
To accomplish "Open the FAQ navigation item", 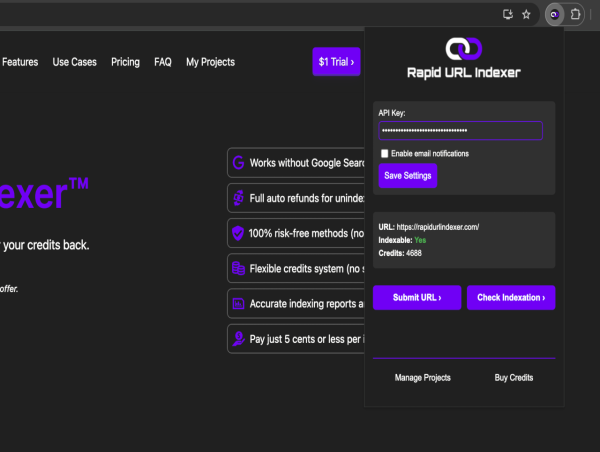I will (163, 62).
